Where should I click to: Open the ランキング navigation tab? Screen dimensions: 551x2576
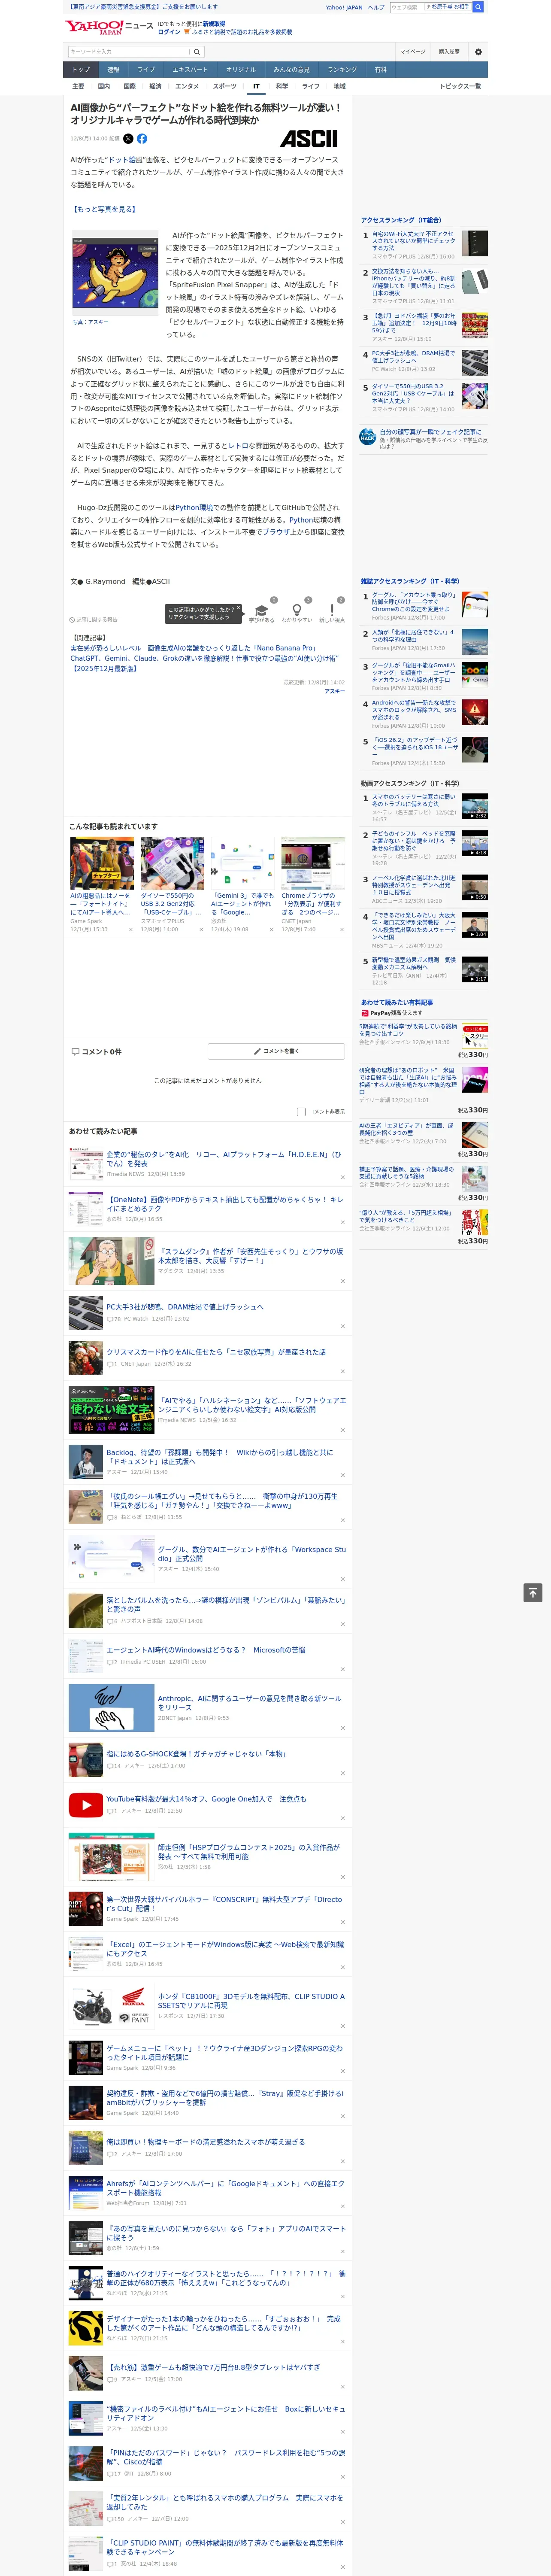pos(342,70)
